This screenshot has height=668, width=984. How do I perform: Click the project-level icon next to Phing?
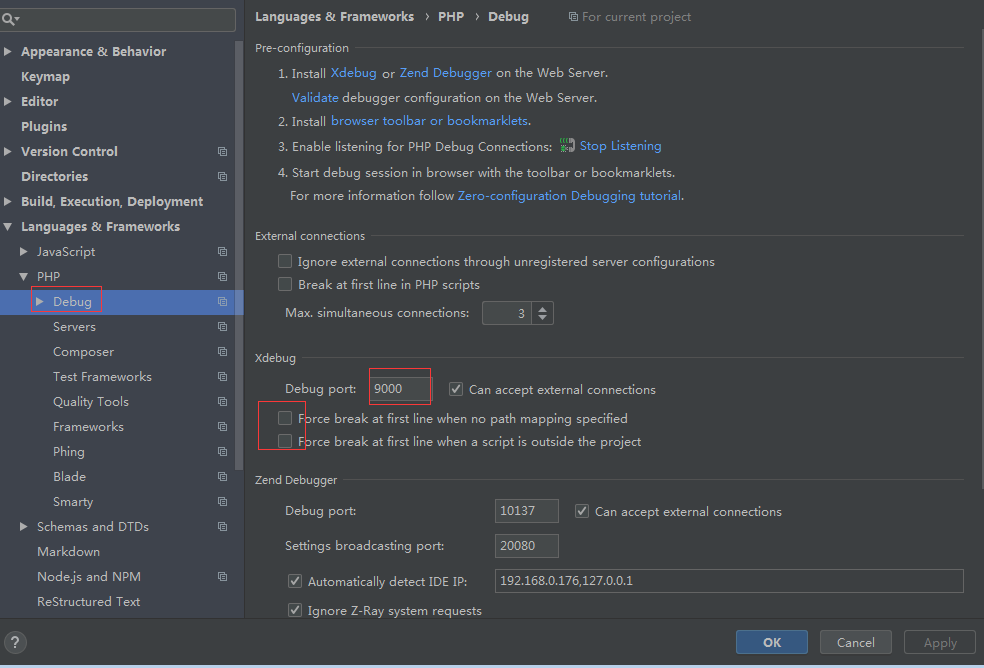(x=222, y=451)
